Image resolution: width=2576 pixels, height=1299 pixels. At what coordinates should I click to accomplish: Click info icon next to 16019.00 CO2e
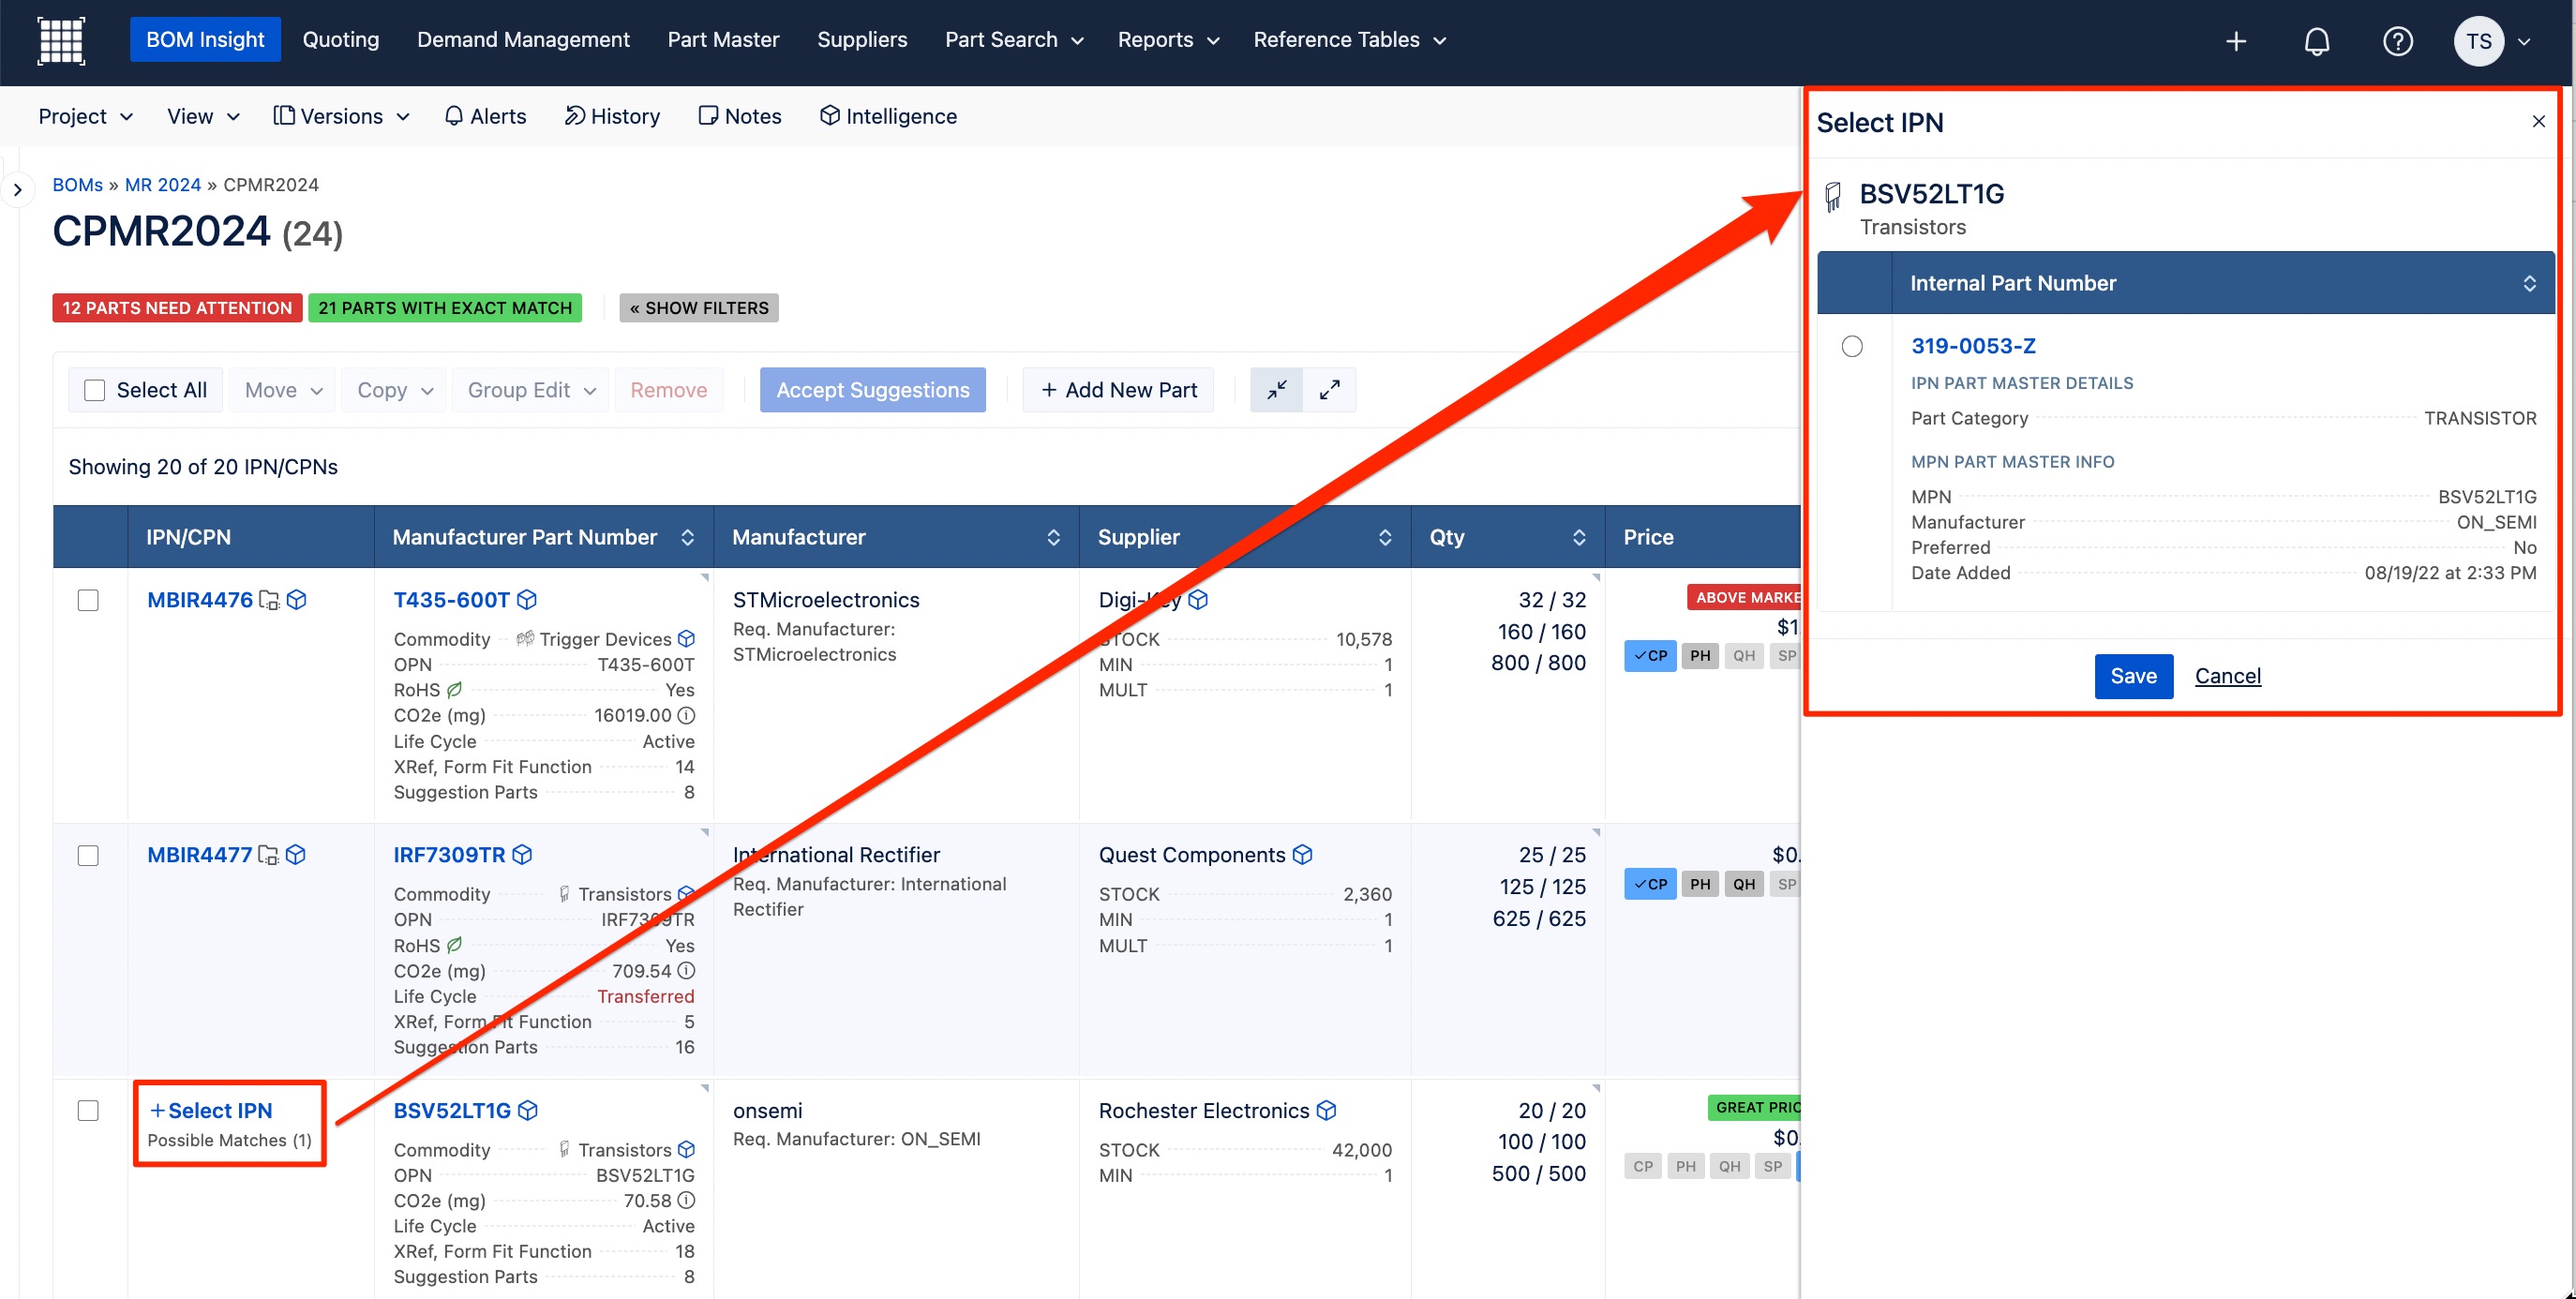686,715
